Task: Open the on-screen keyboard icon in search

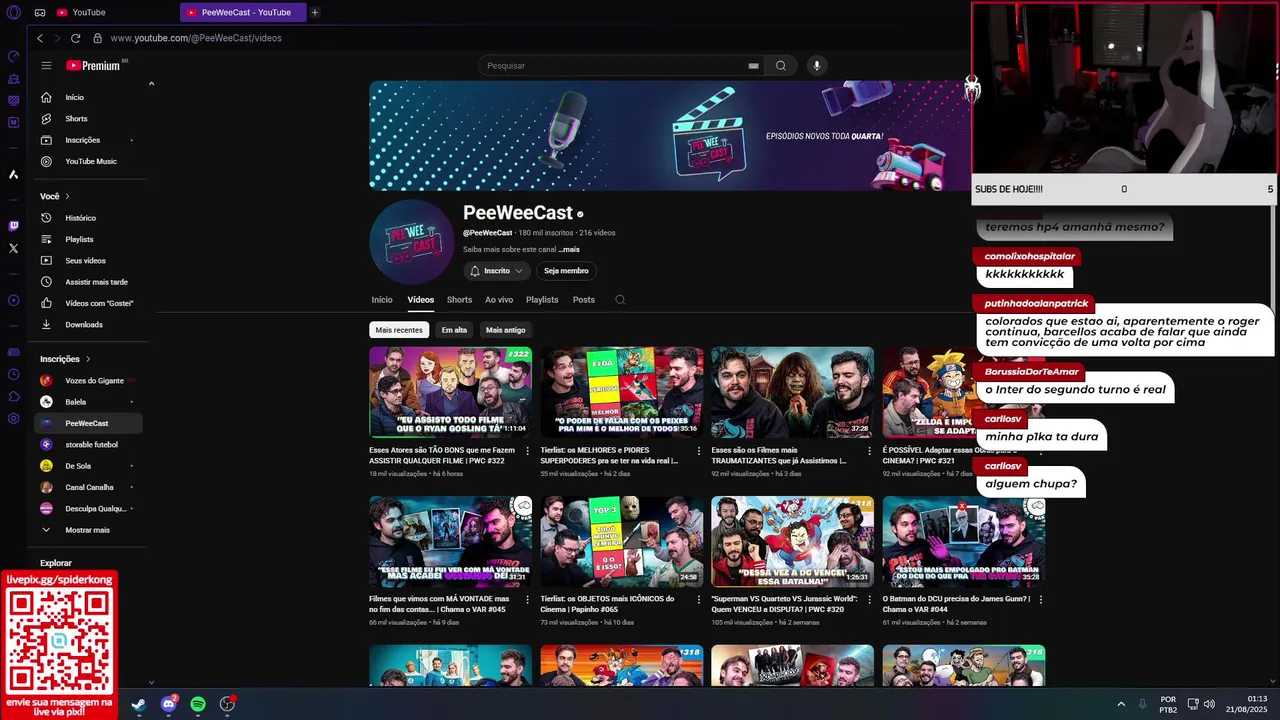Action: tap(753, 66)
